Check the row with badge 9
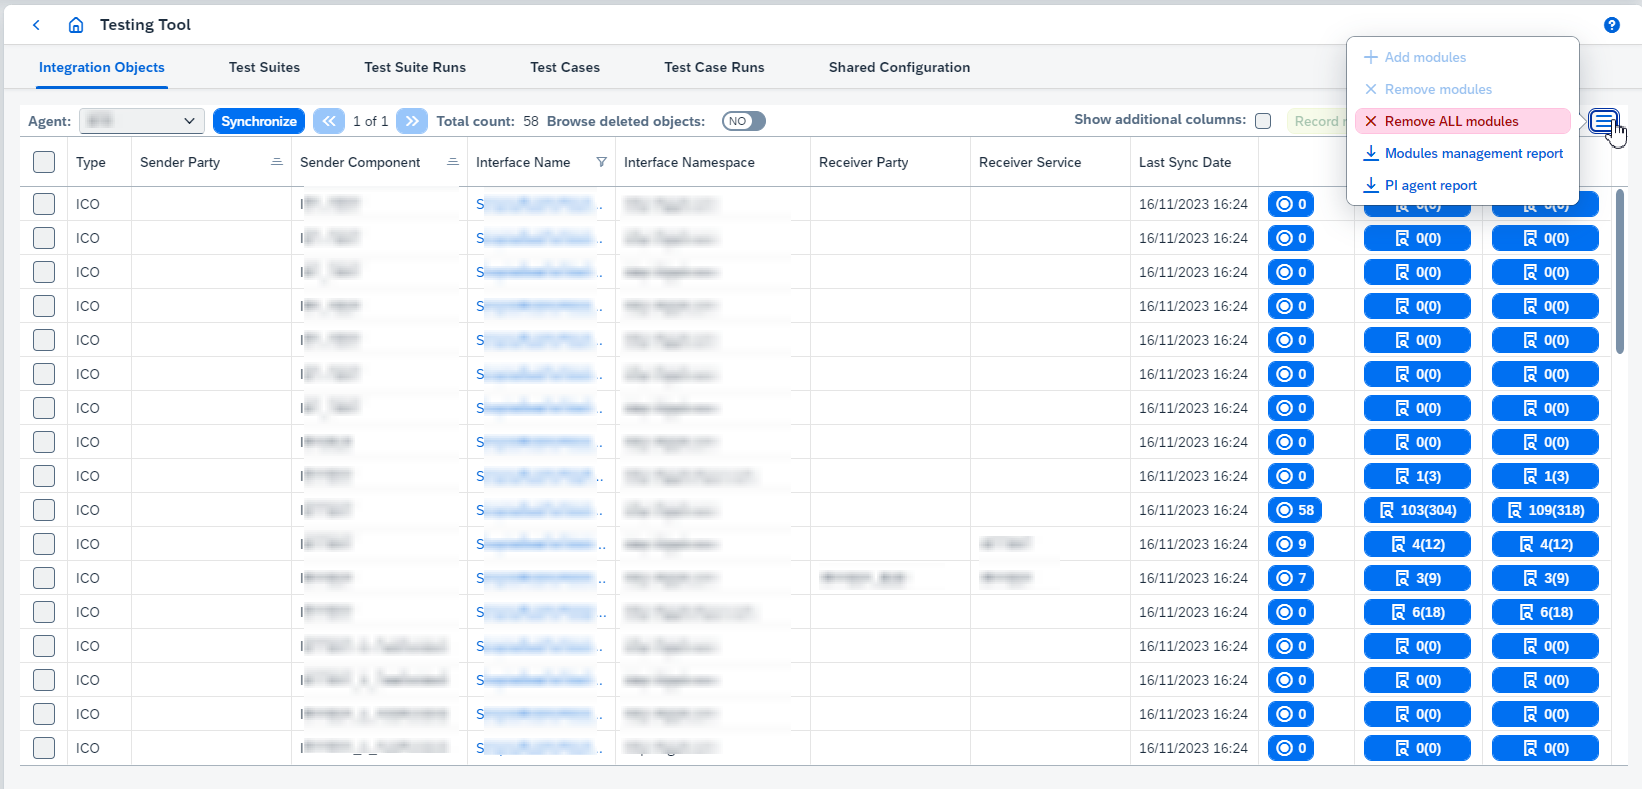Viewport: 1642px width, 789px height. (x=44, y=544)
